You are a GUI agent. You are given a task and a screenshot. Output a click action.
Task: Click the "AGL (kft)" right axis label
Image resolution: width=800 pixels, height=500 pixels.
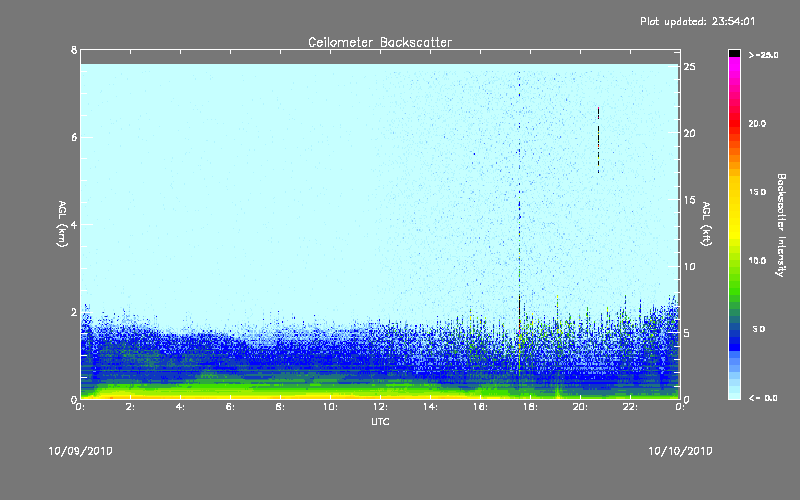point(707,224)
